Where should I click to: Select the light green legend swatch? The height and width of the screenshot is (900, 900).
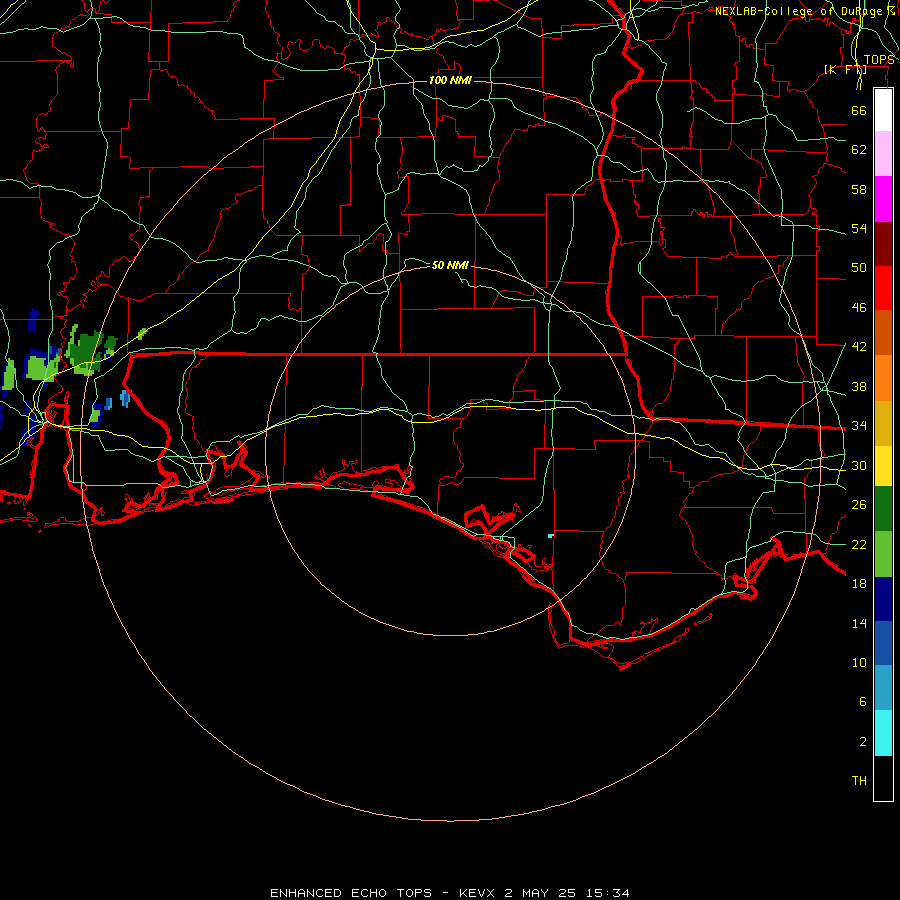coord(883,554)
